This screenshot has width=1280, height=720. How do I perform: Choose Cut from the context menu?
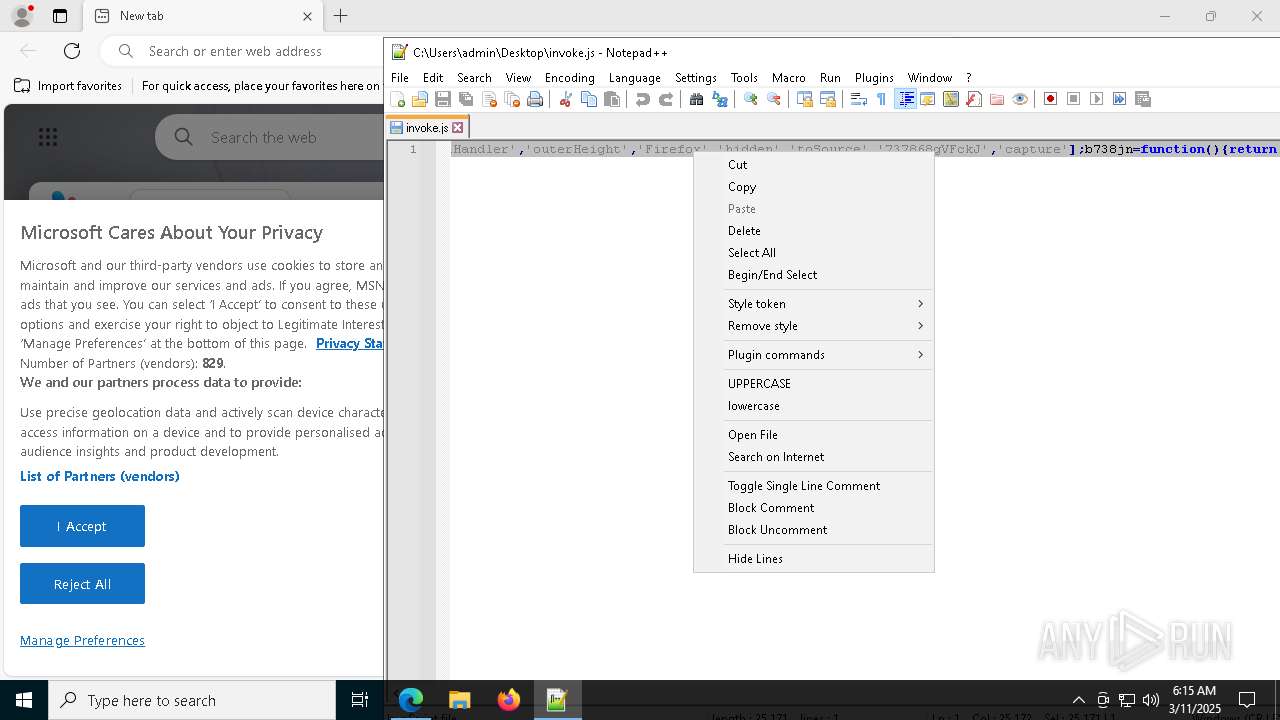click(x=813, y=164)
